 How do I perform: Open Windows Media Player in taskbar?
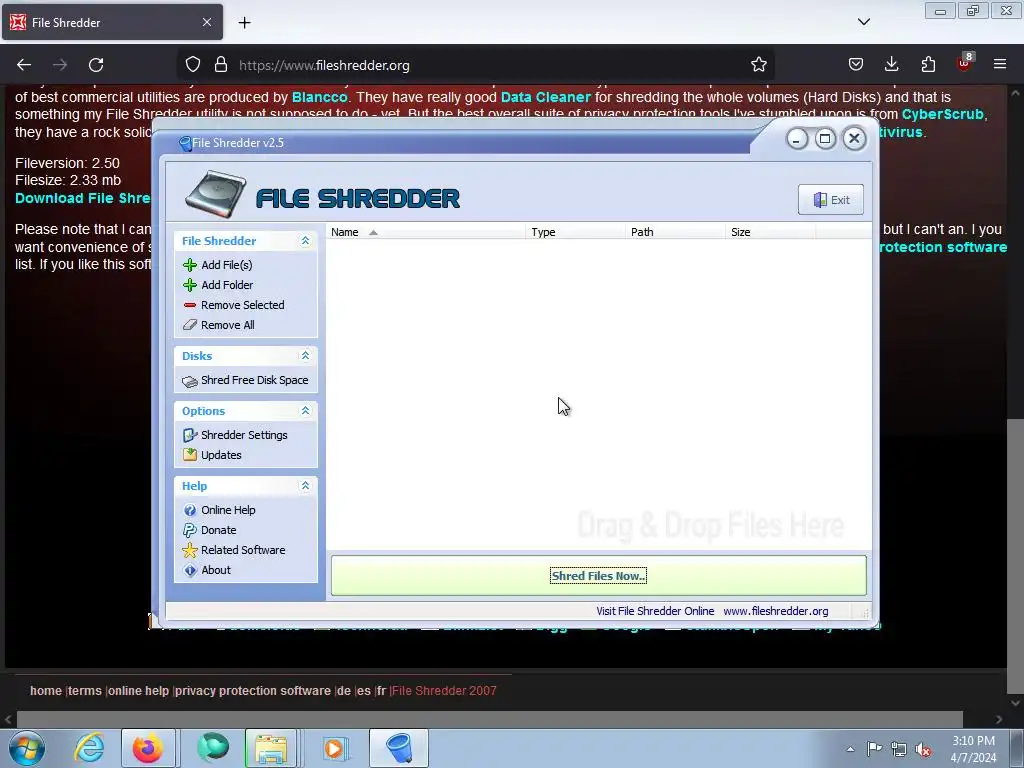click(334, 748)
